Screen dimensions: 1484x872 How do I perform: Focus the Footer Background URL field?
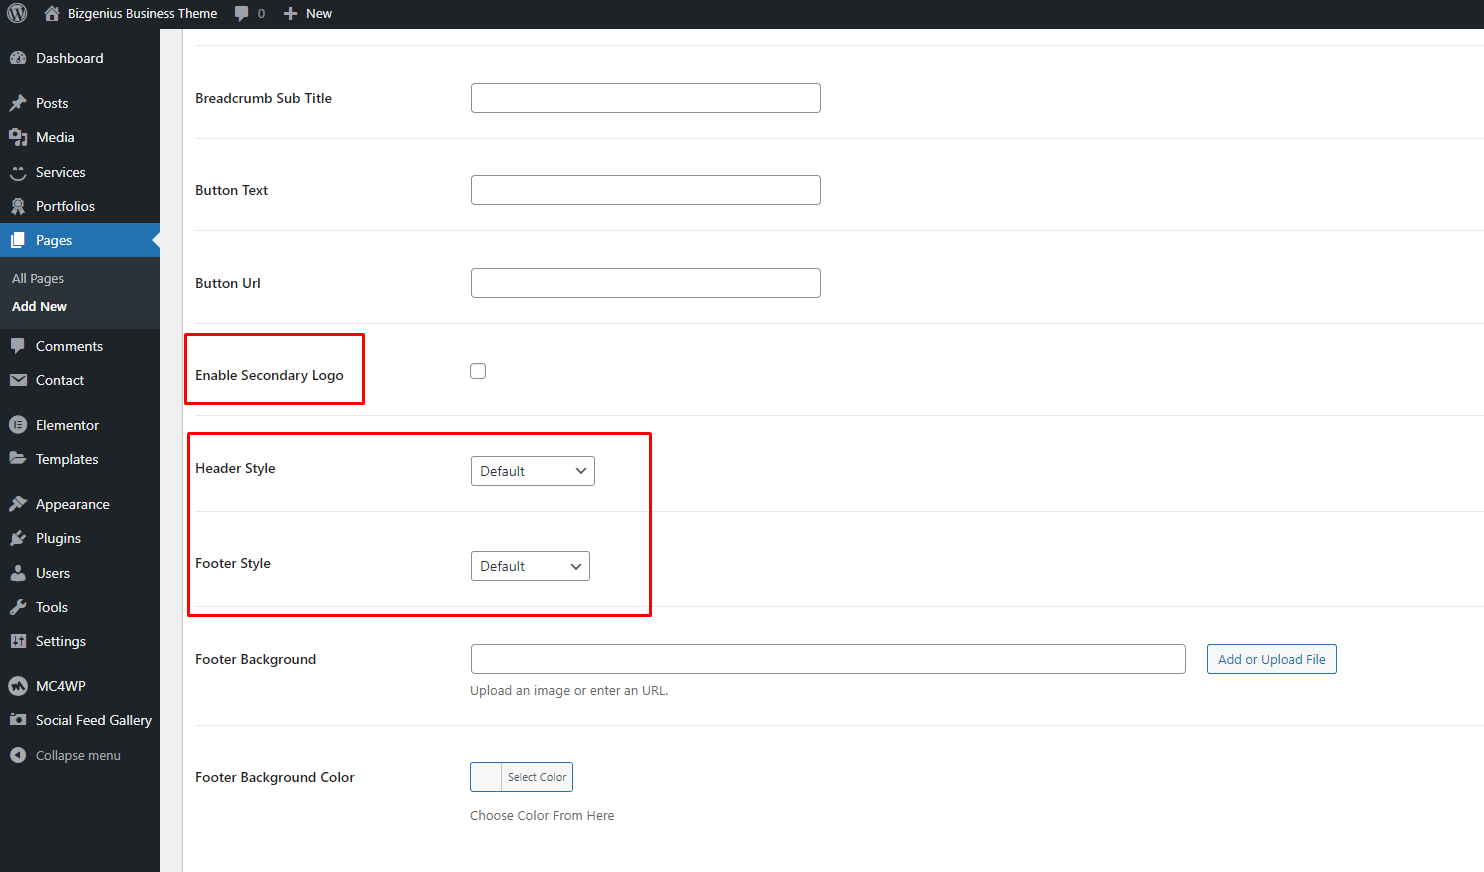click(x=828, y=659)
